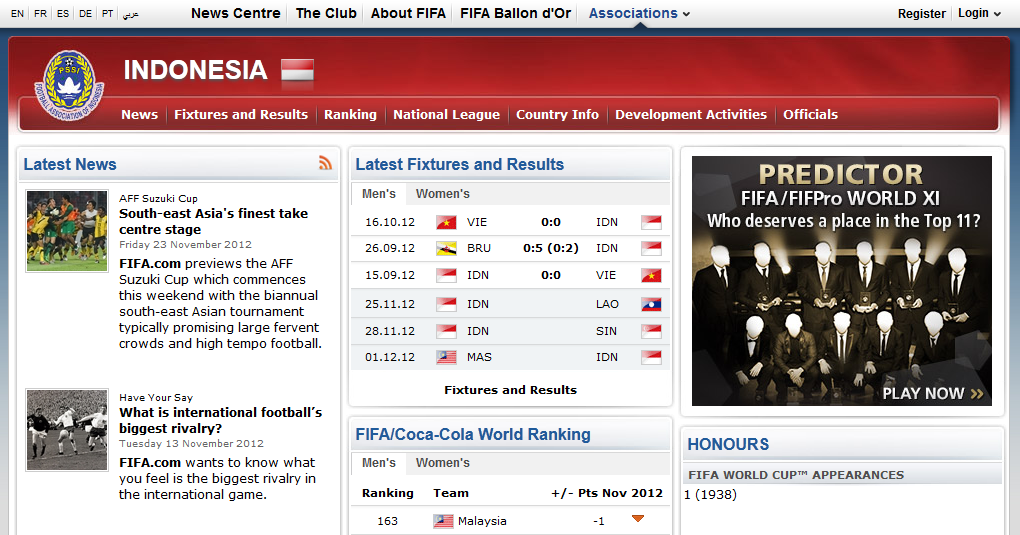Click Malaysia flag in the world ranking table
The height and width of the screenshot is (535, 1020).
(443, 521)
